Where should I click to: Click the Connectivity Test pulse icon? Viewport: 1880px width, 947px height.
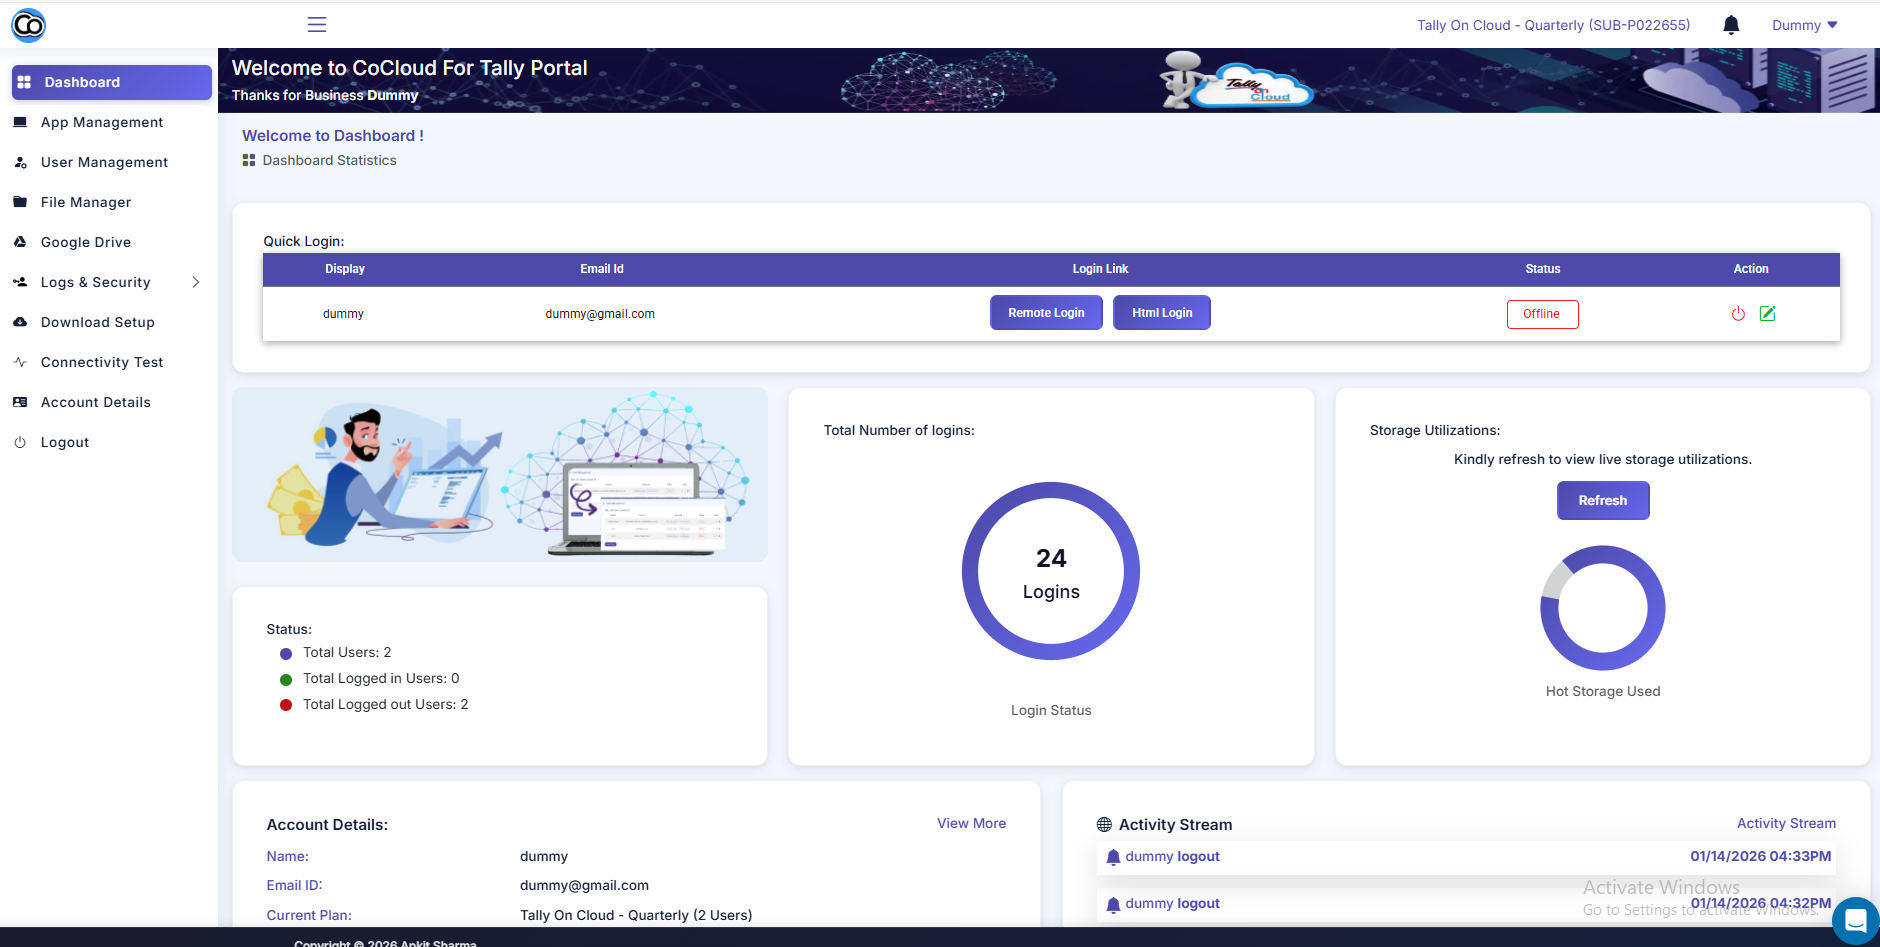(20, 362)
